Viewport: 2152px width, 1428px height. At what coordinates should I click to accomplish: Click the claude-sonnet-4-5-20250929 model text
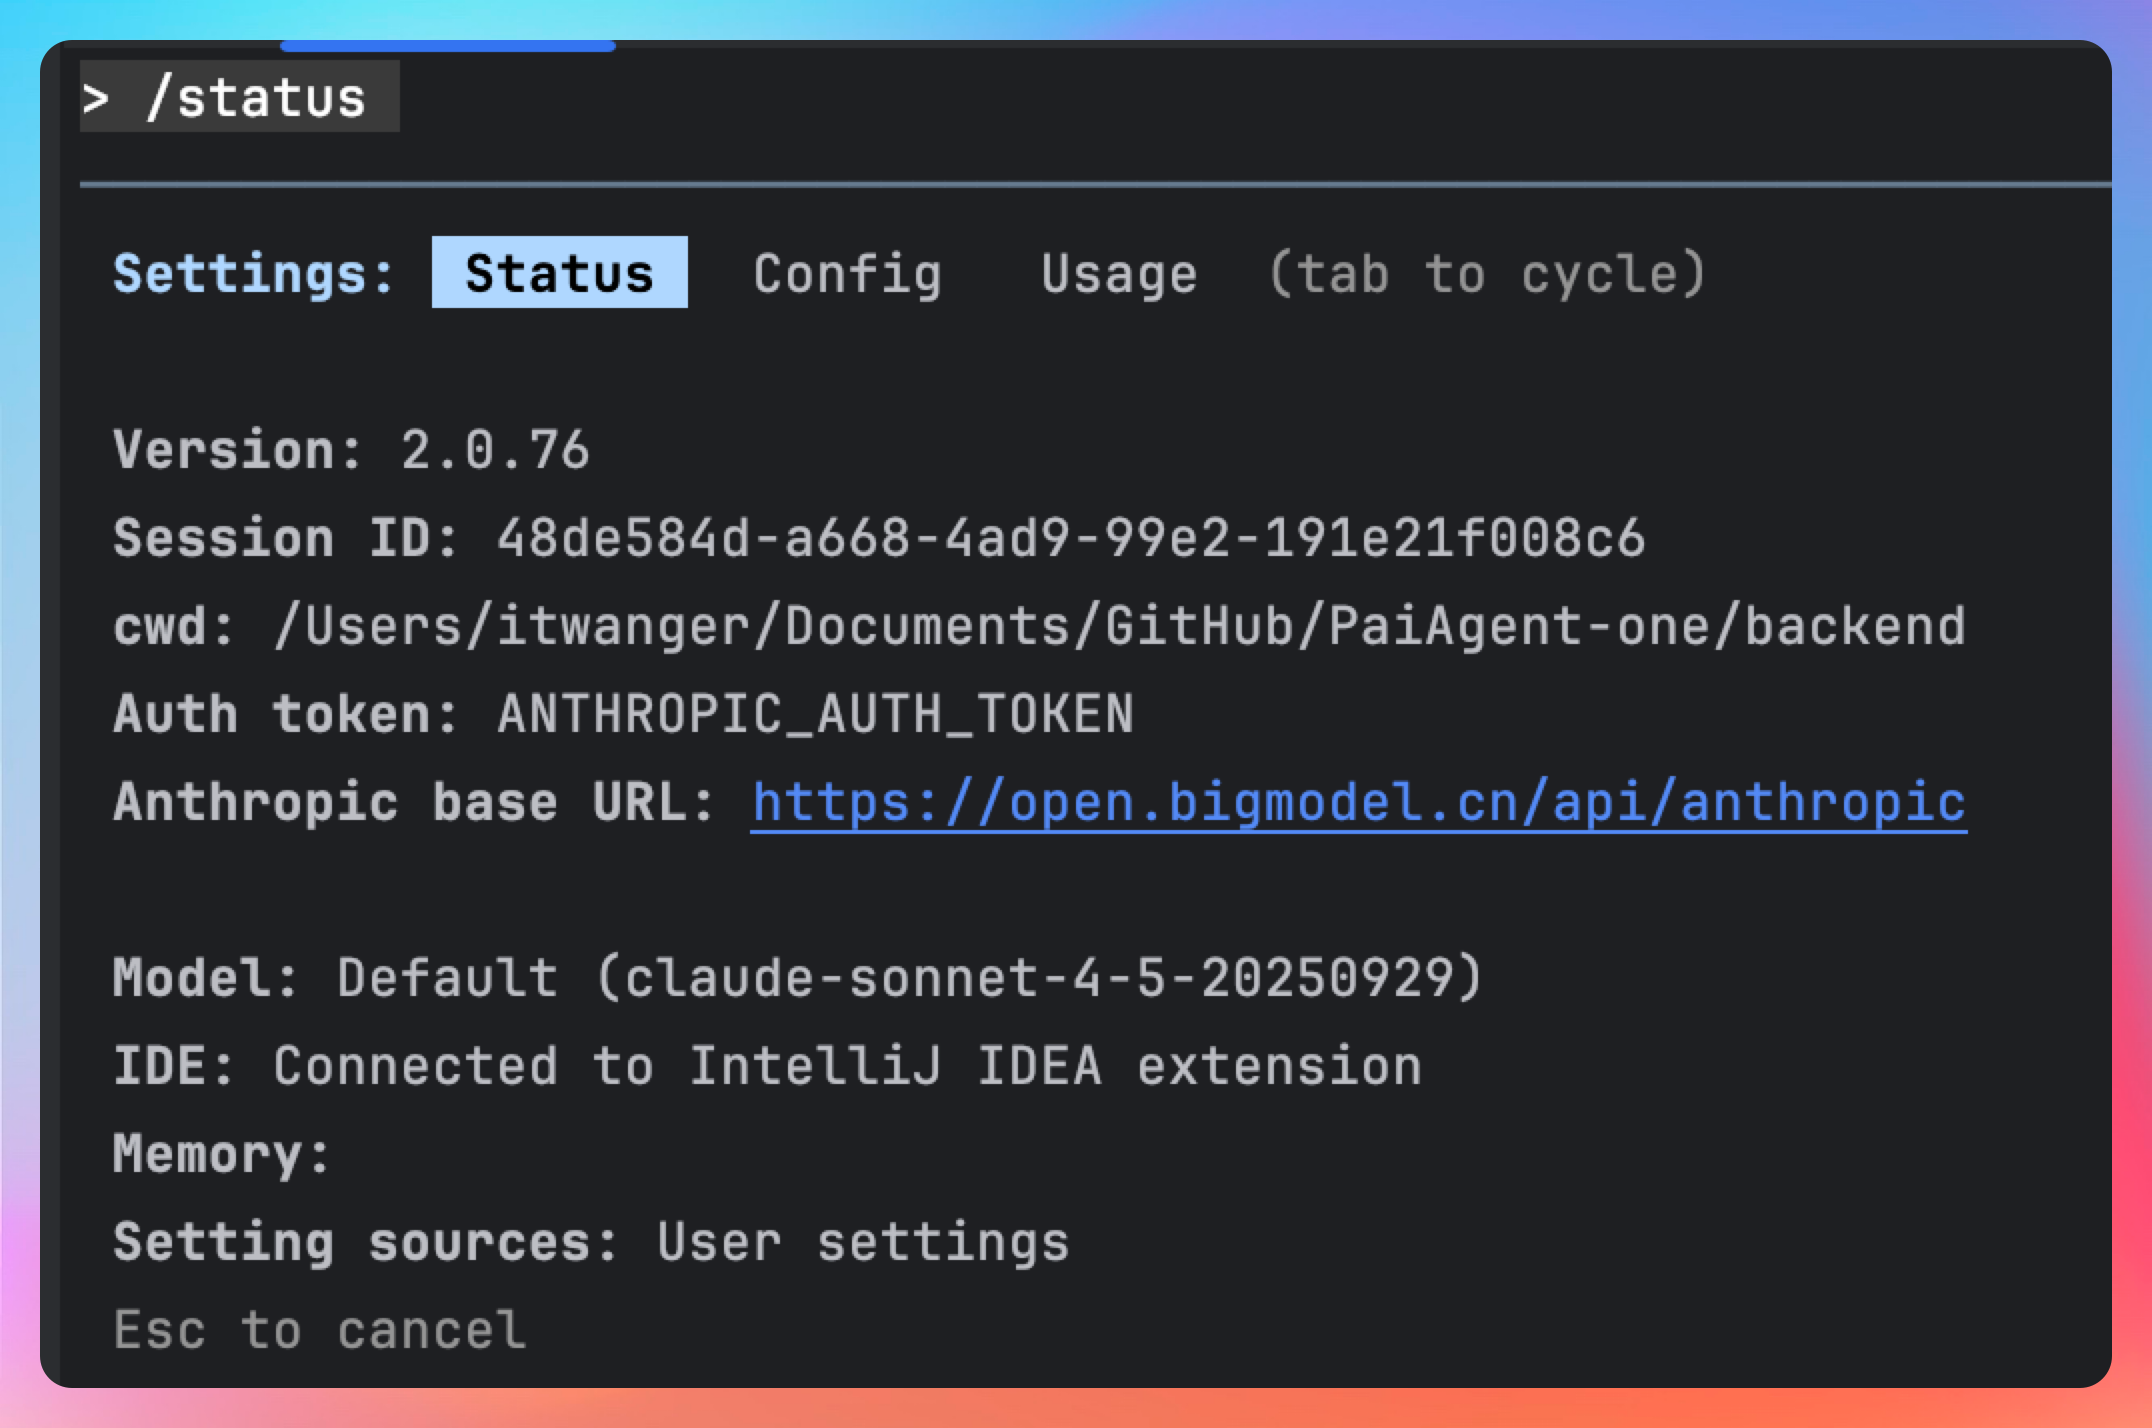[1038, 977]
